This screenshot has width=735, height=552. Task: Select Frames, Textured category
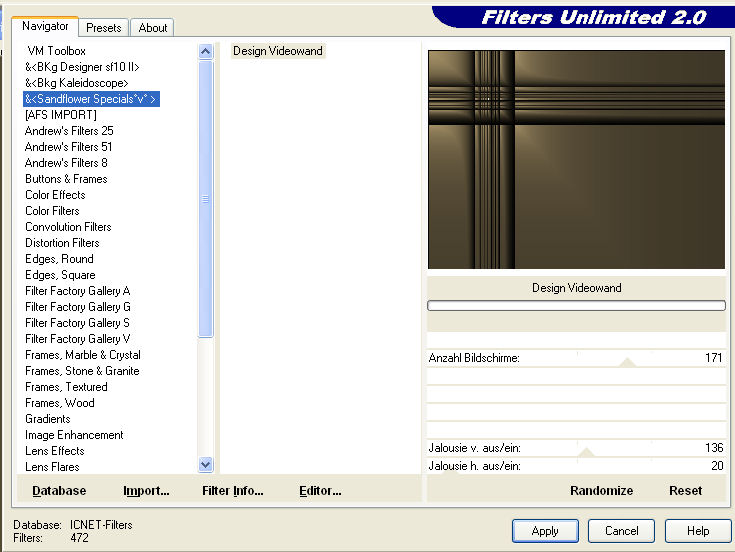point(66,387)
